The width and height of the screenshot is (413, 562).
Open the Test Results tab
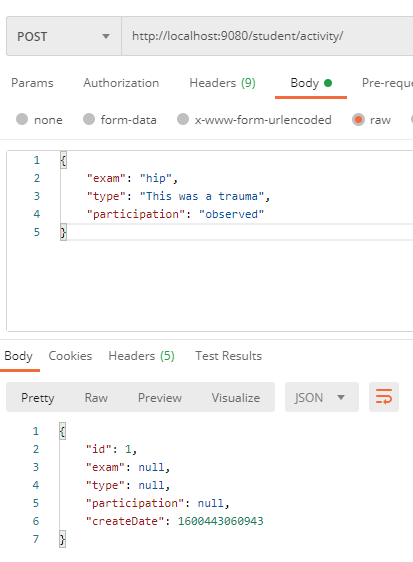tap(228, 356)
